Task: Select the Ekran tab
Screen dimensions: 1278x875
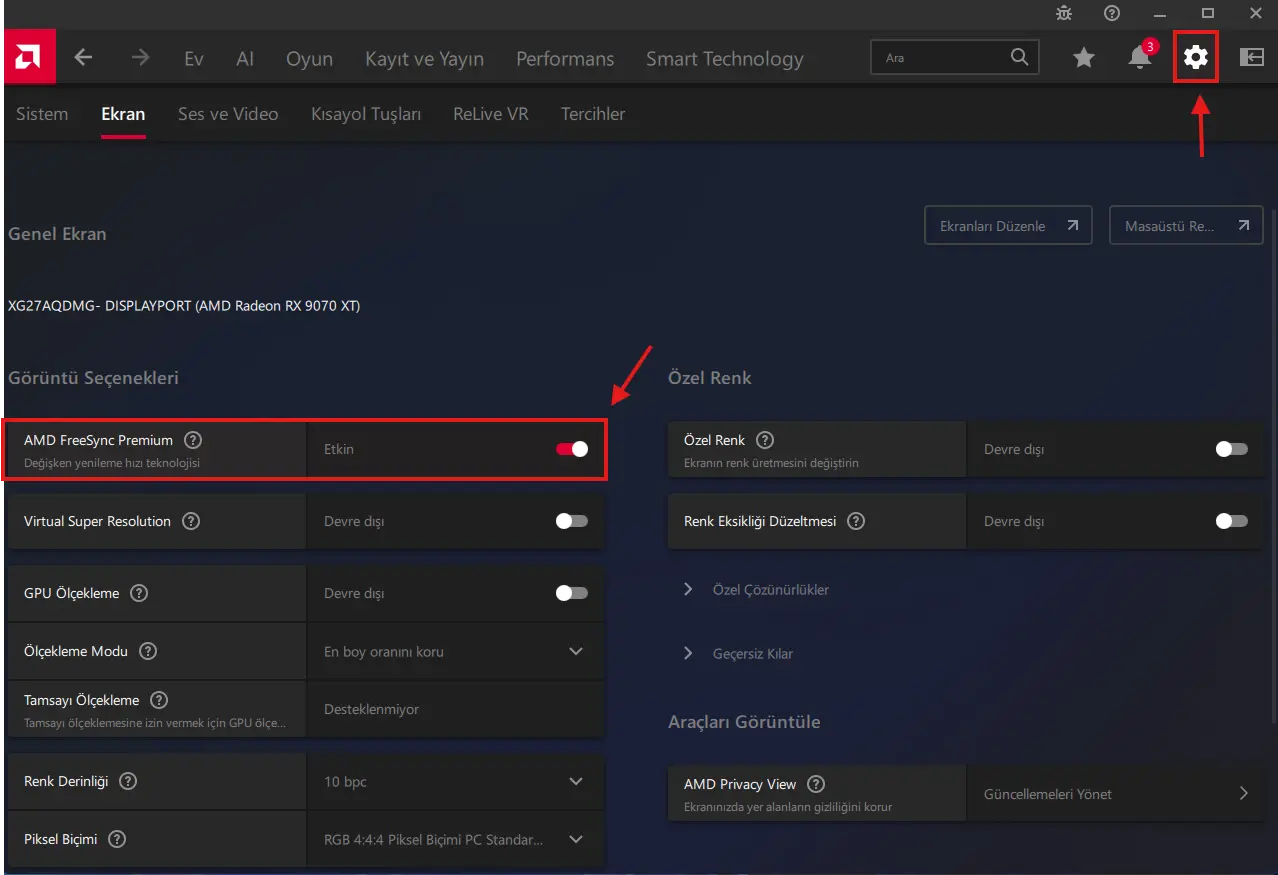Action: 123,114
